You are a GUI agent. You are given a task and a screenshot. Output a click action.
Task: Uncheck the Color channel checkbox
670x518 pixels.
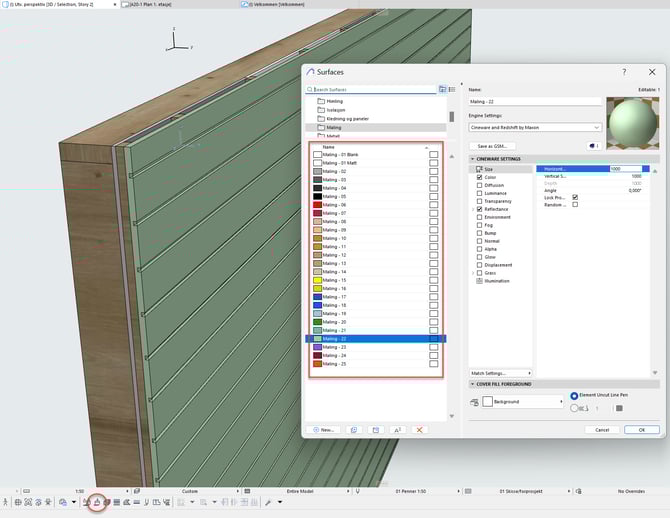pyautogui.click(x=480, y=177)
